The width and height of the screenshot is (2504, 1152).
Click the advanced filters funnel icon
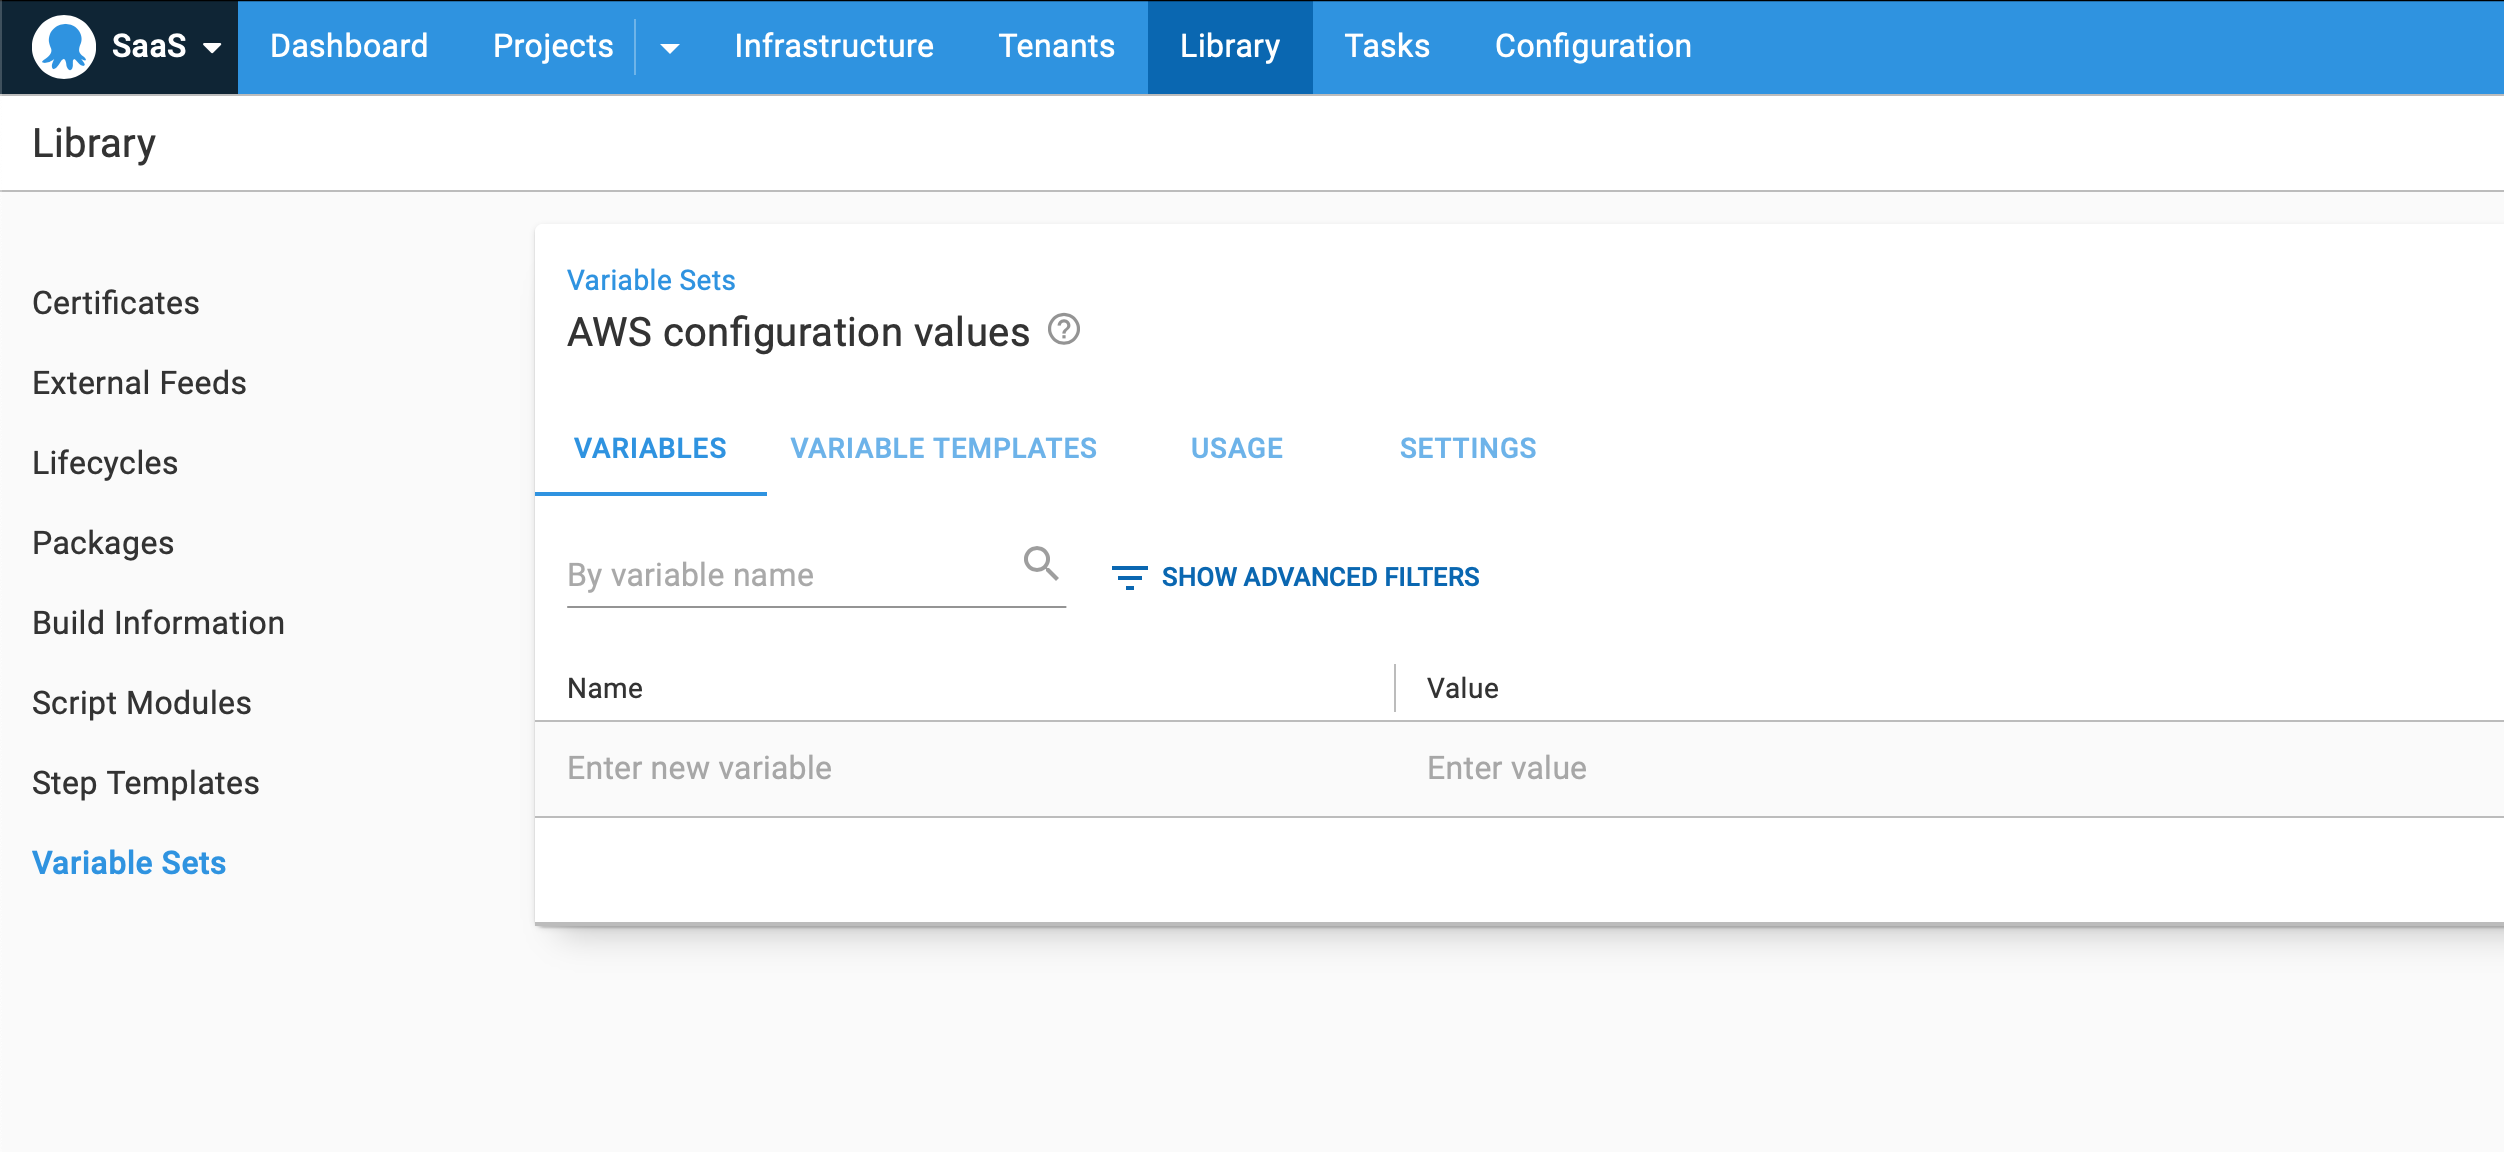tap(1129, 577)
